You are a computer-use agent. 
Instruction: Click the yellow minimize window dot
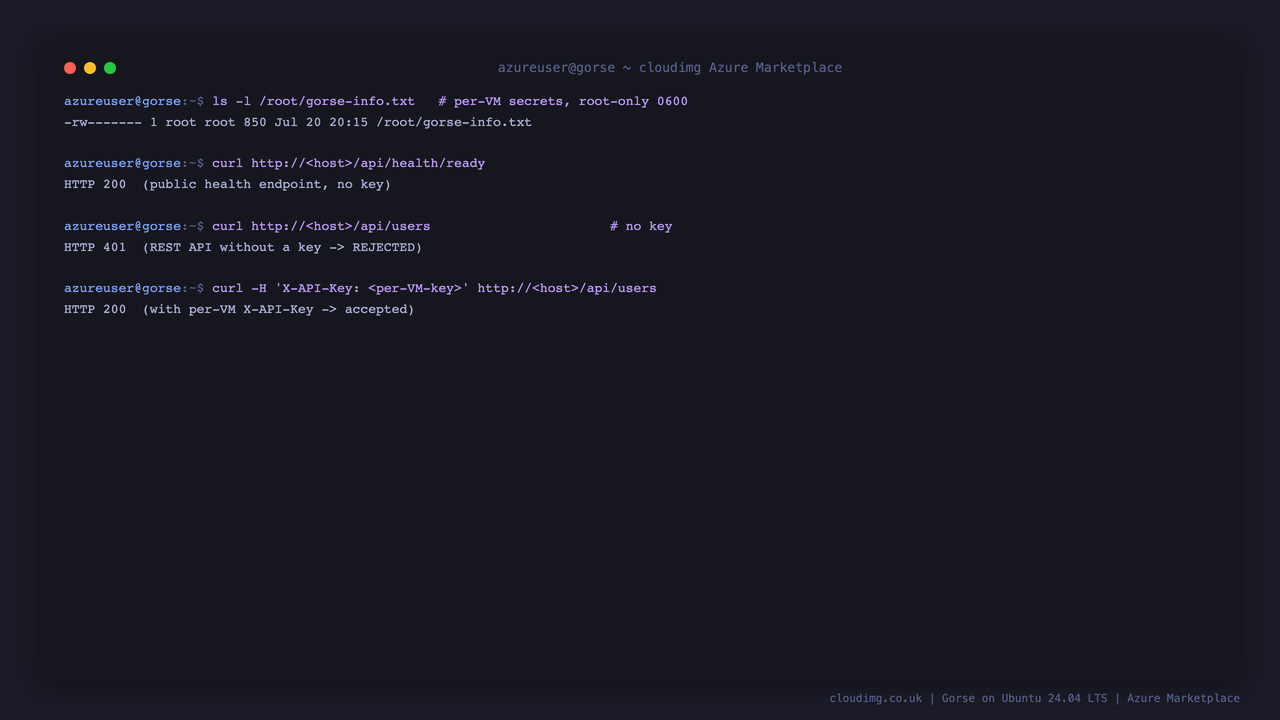coord(90,68)
